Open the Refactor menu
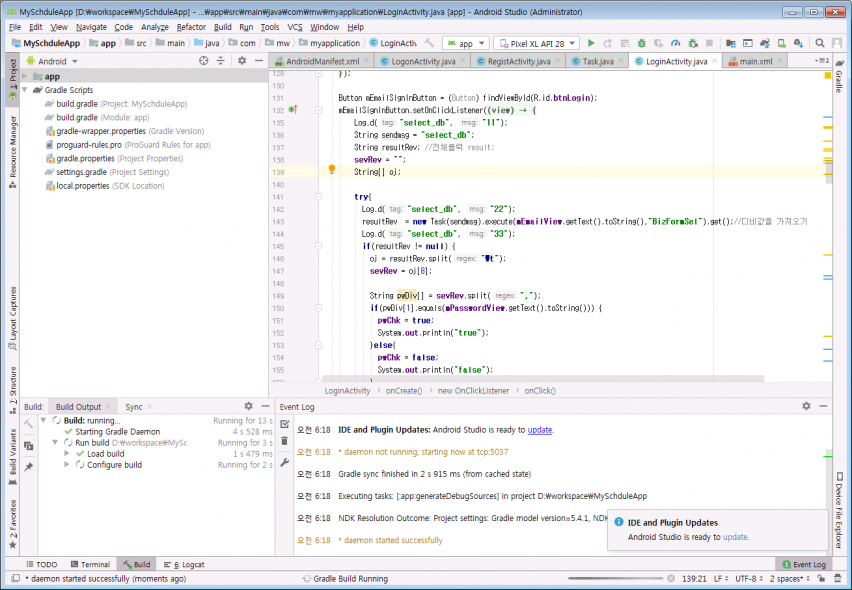Viewport: 852px width, 590px height. pos(191,27)
